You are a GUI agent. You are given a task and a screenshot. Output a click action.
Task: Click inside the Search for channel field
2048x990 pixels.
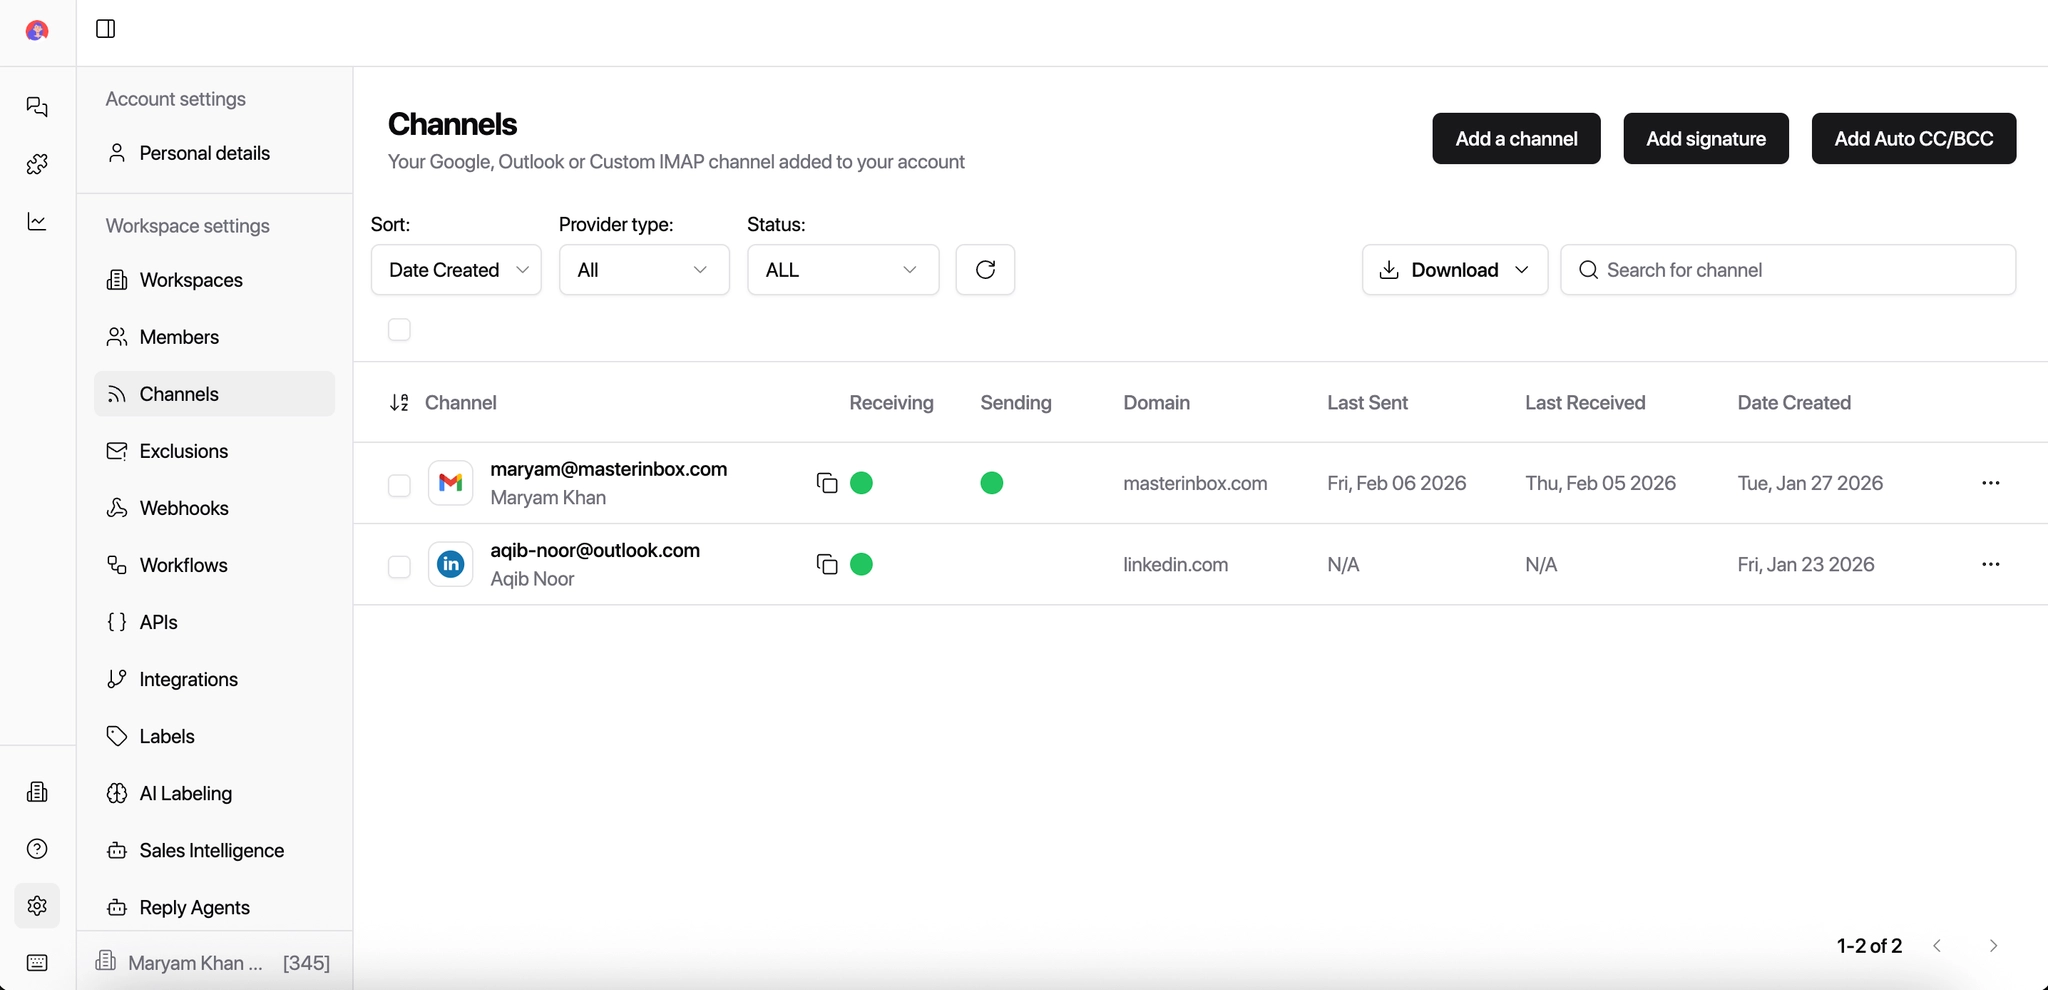pos(1788,270)
